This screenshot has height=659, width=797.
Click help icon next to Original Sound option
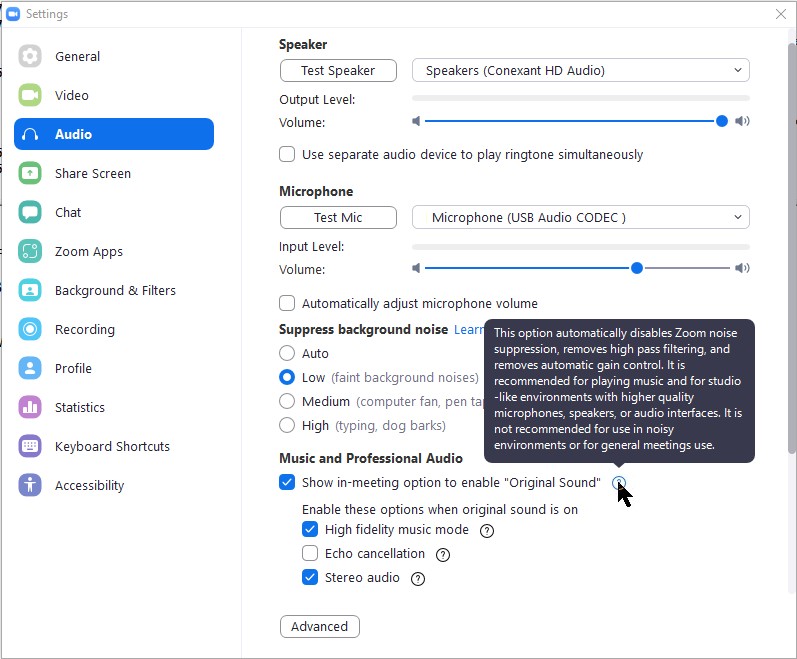pos(619,483)
